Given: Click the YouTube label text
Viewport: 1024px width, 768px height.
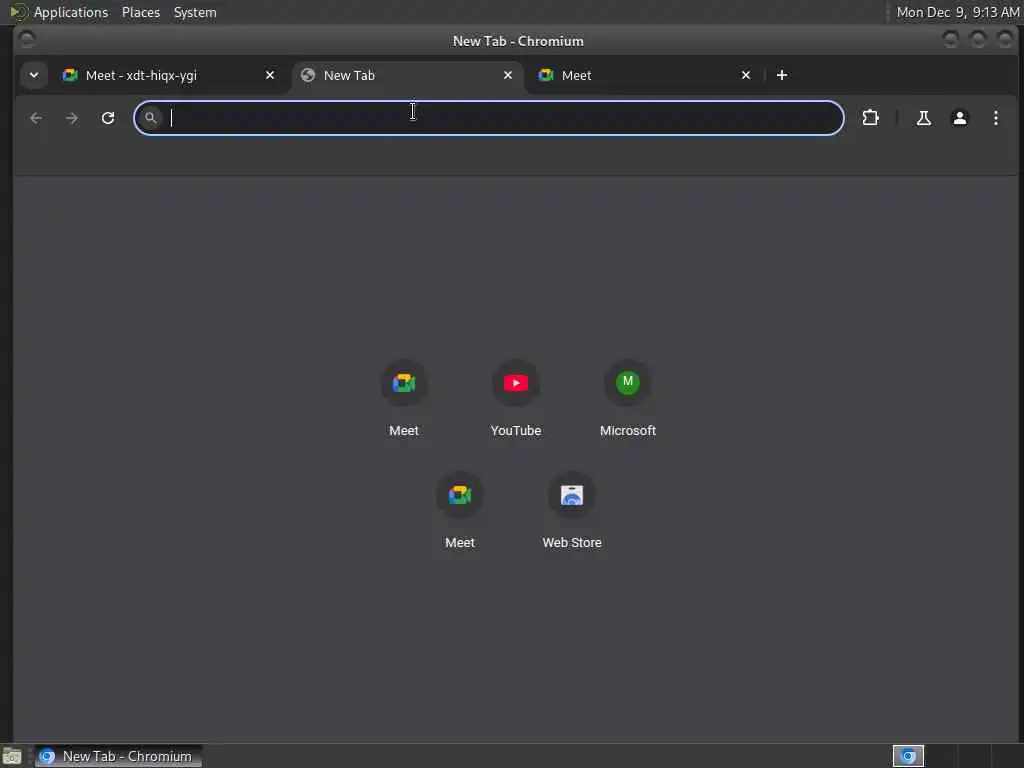Looking at the screenshot, I should coord(516,430).
